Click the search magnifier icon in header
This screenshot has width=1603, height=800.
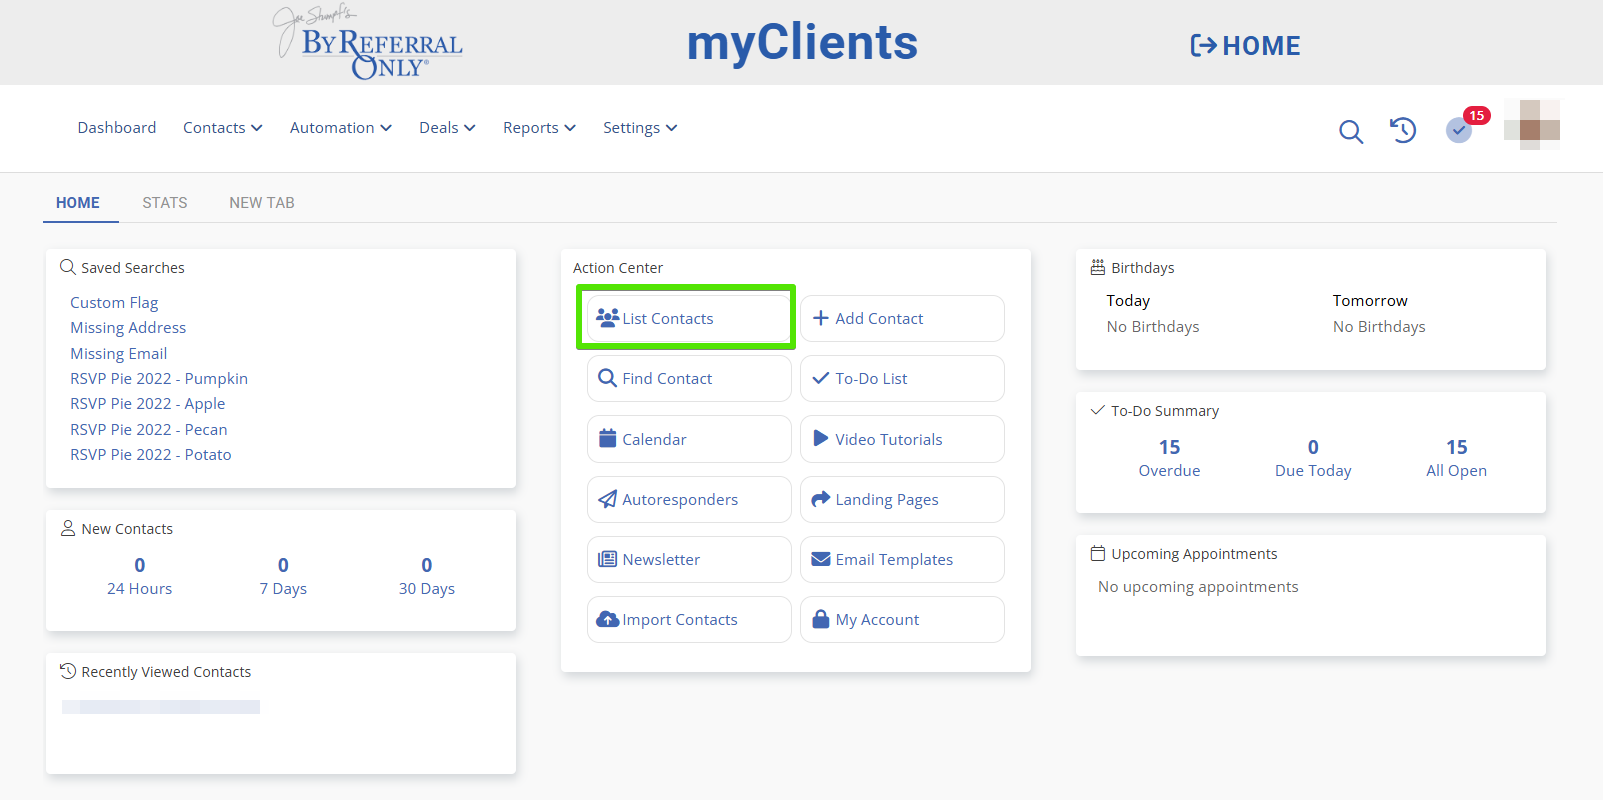pos(1350,131)
